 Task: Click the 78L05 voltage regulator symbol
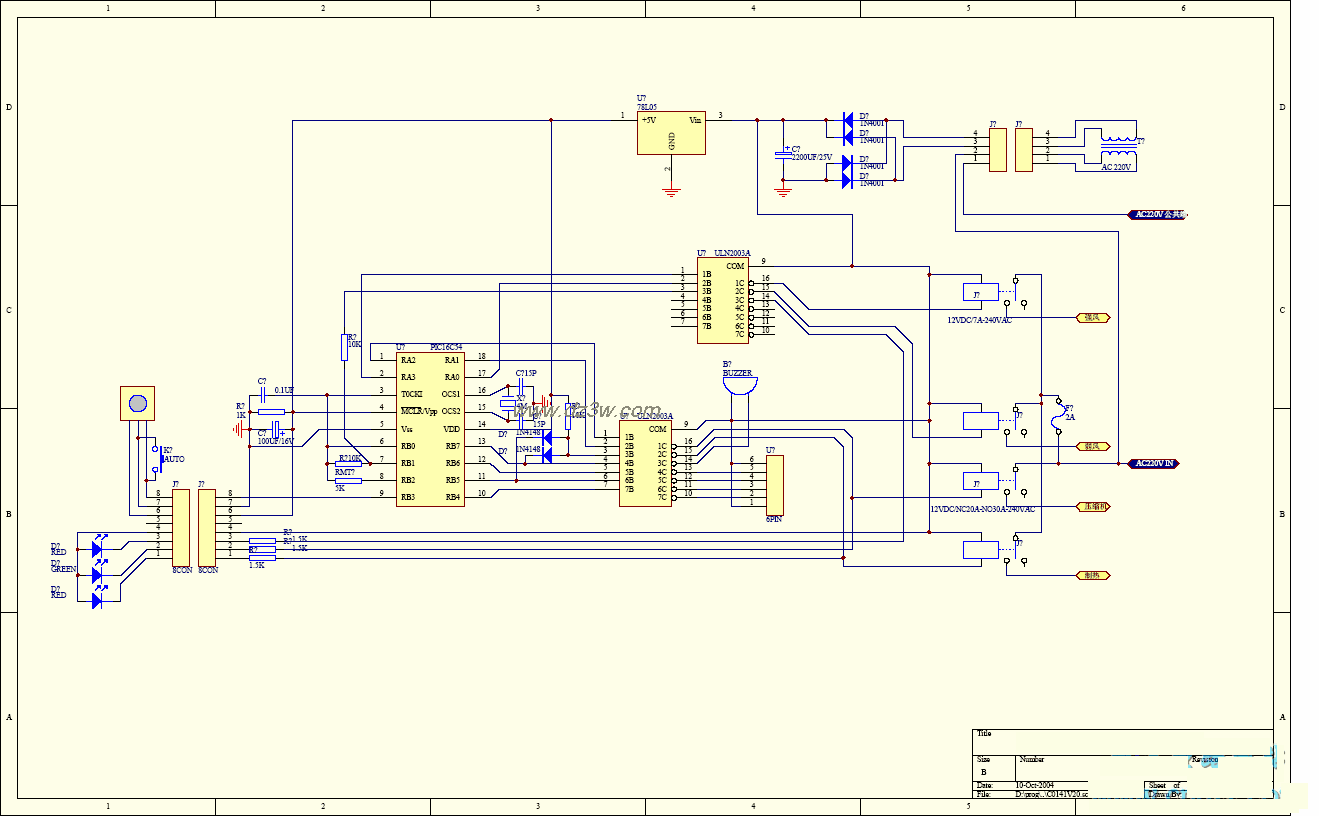[671, 133]
